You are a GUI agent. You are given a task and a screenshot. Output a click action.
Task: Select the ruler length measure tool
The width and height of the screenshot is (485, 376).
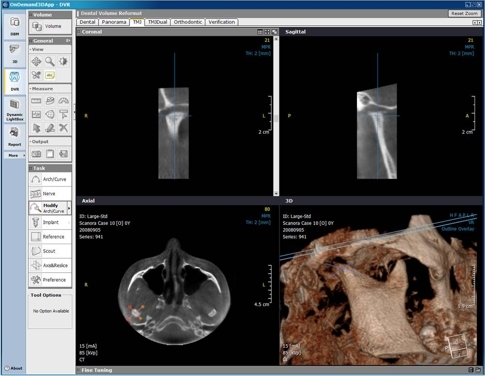point(36,100)
